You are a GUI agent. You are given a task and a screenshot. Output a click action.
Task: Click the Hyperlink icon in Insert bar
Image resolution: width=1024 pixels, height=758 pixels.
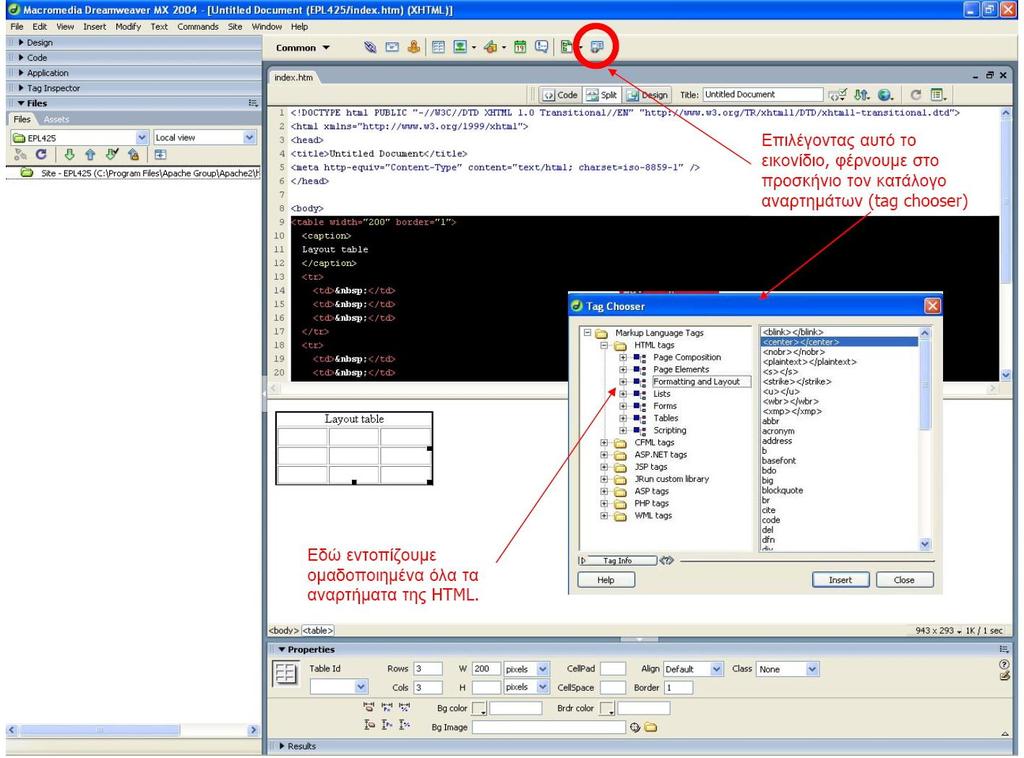pyautogui.click(x=370, y=47)
